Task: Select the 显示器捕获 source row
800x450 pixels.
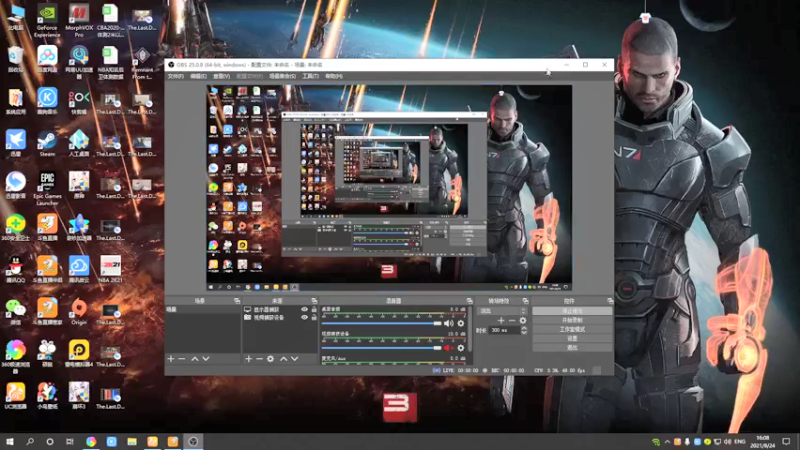Action: tap(280, 310)
